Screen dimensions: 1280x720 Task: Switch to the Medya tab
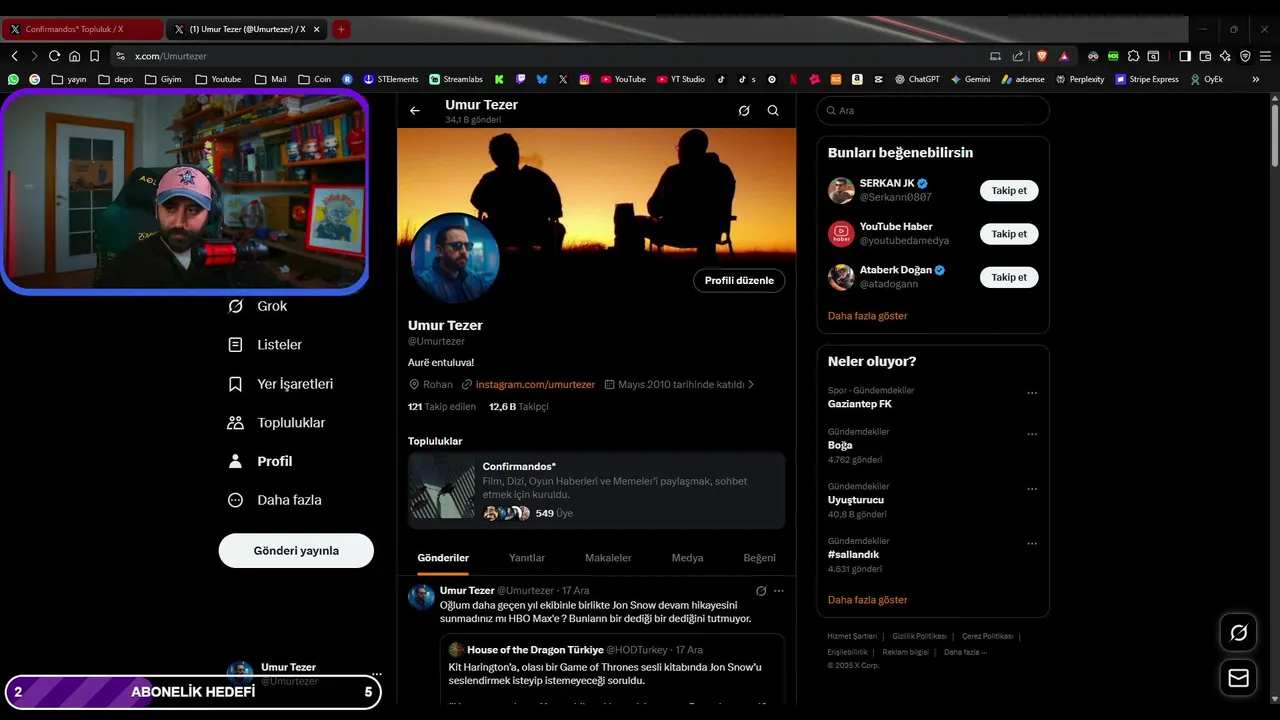click(687, 558)
